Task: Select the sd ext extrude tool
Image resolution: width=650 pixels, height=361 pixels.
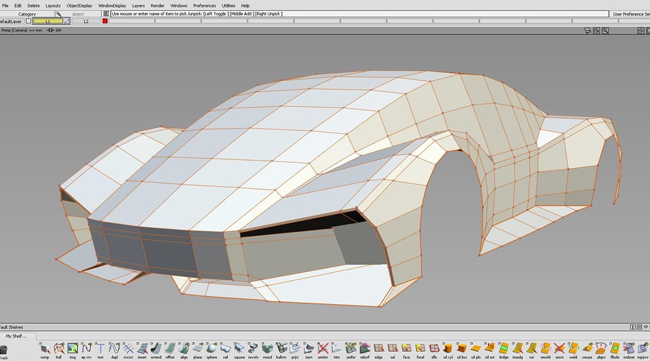Action: pos(490,351)
